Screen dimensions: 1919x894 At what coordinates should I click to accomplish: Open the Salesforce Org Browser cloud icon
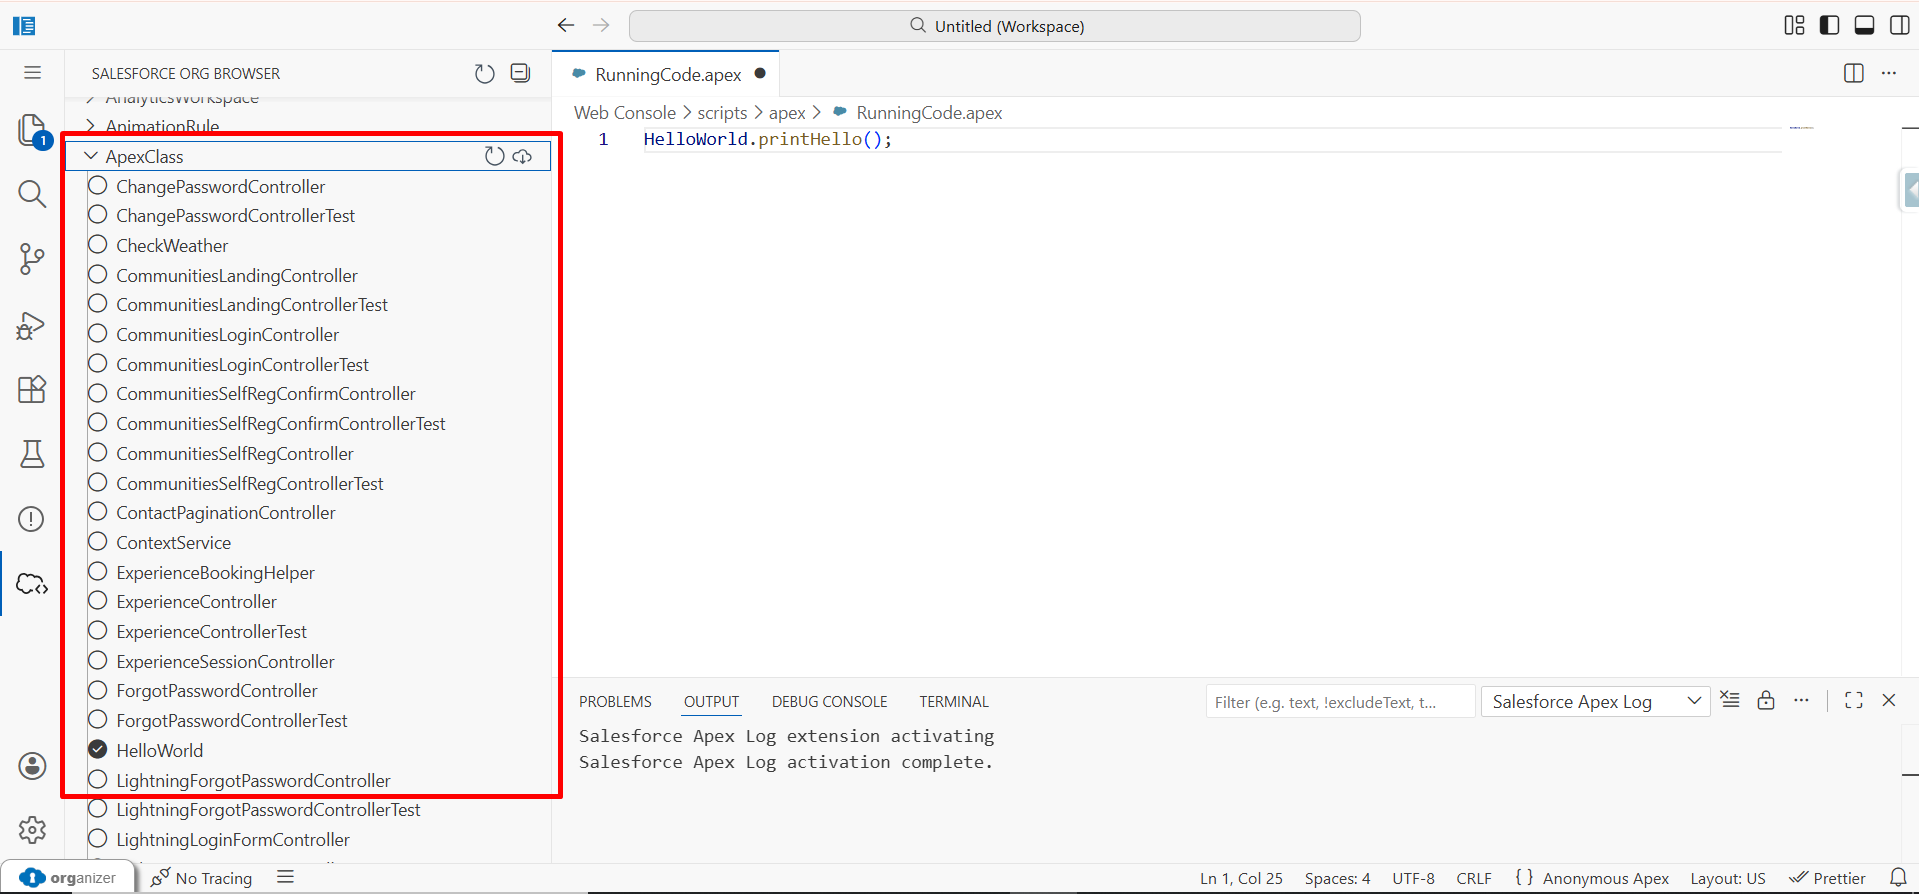point(32,584)
